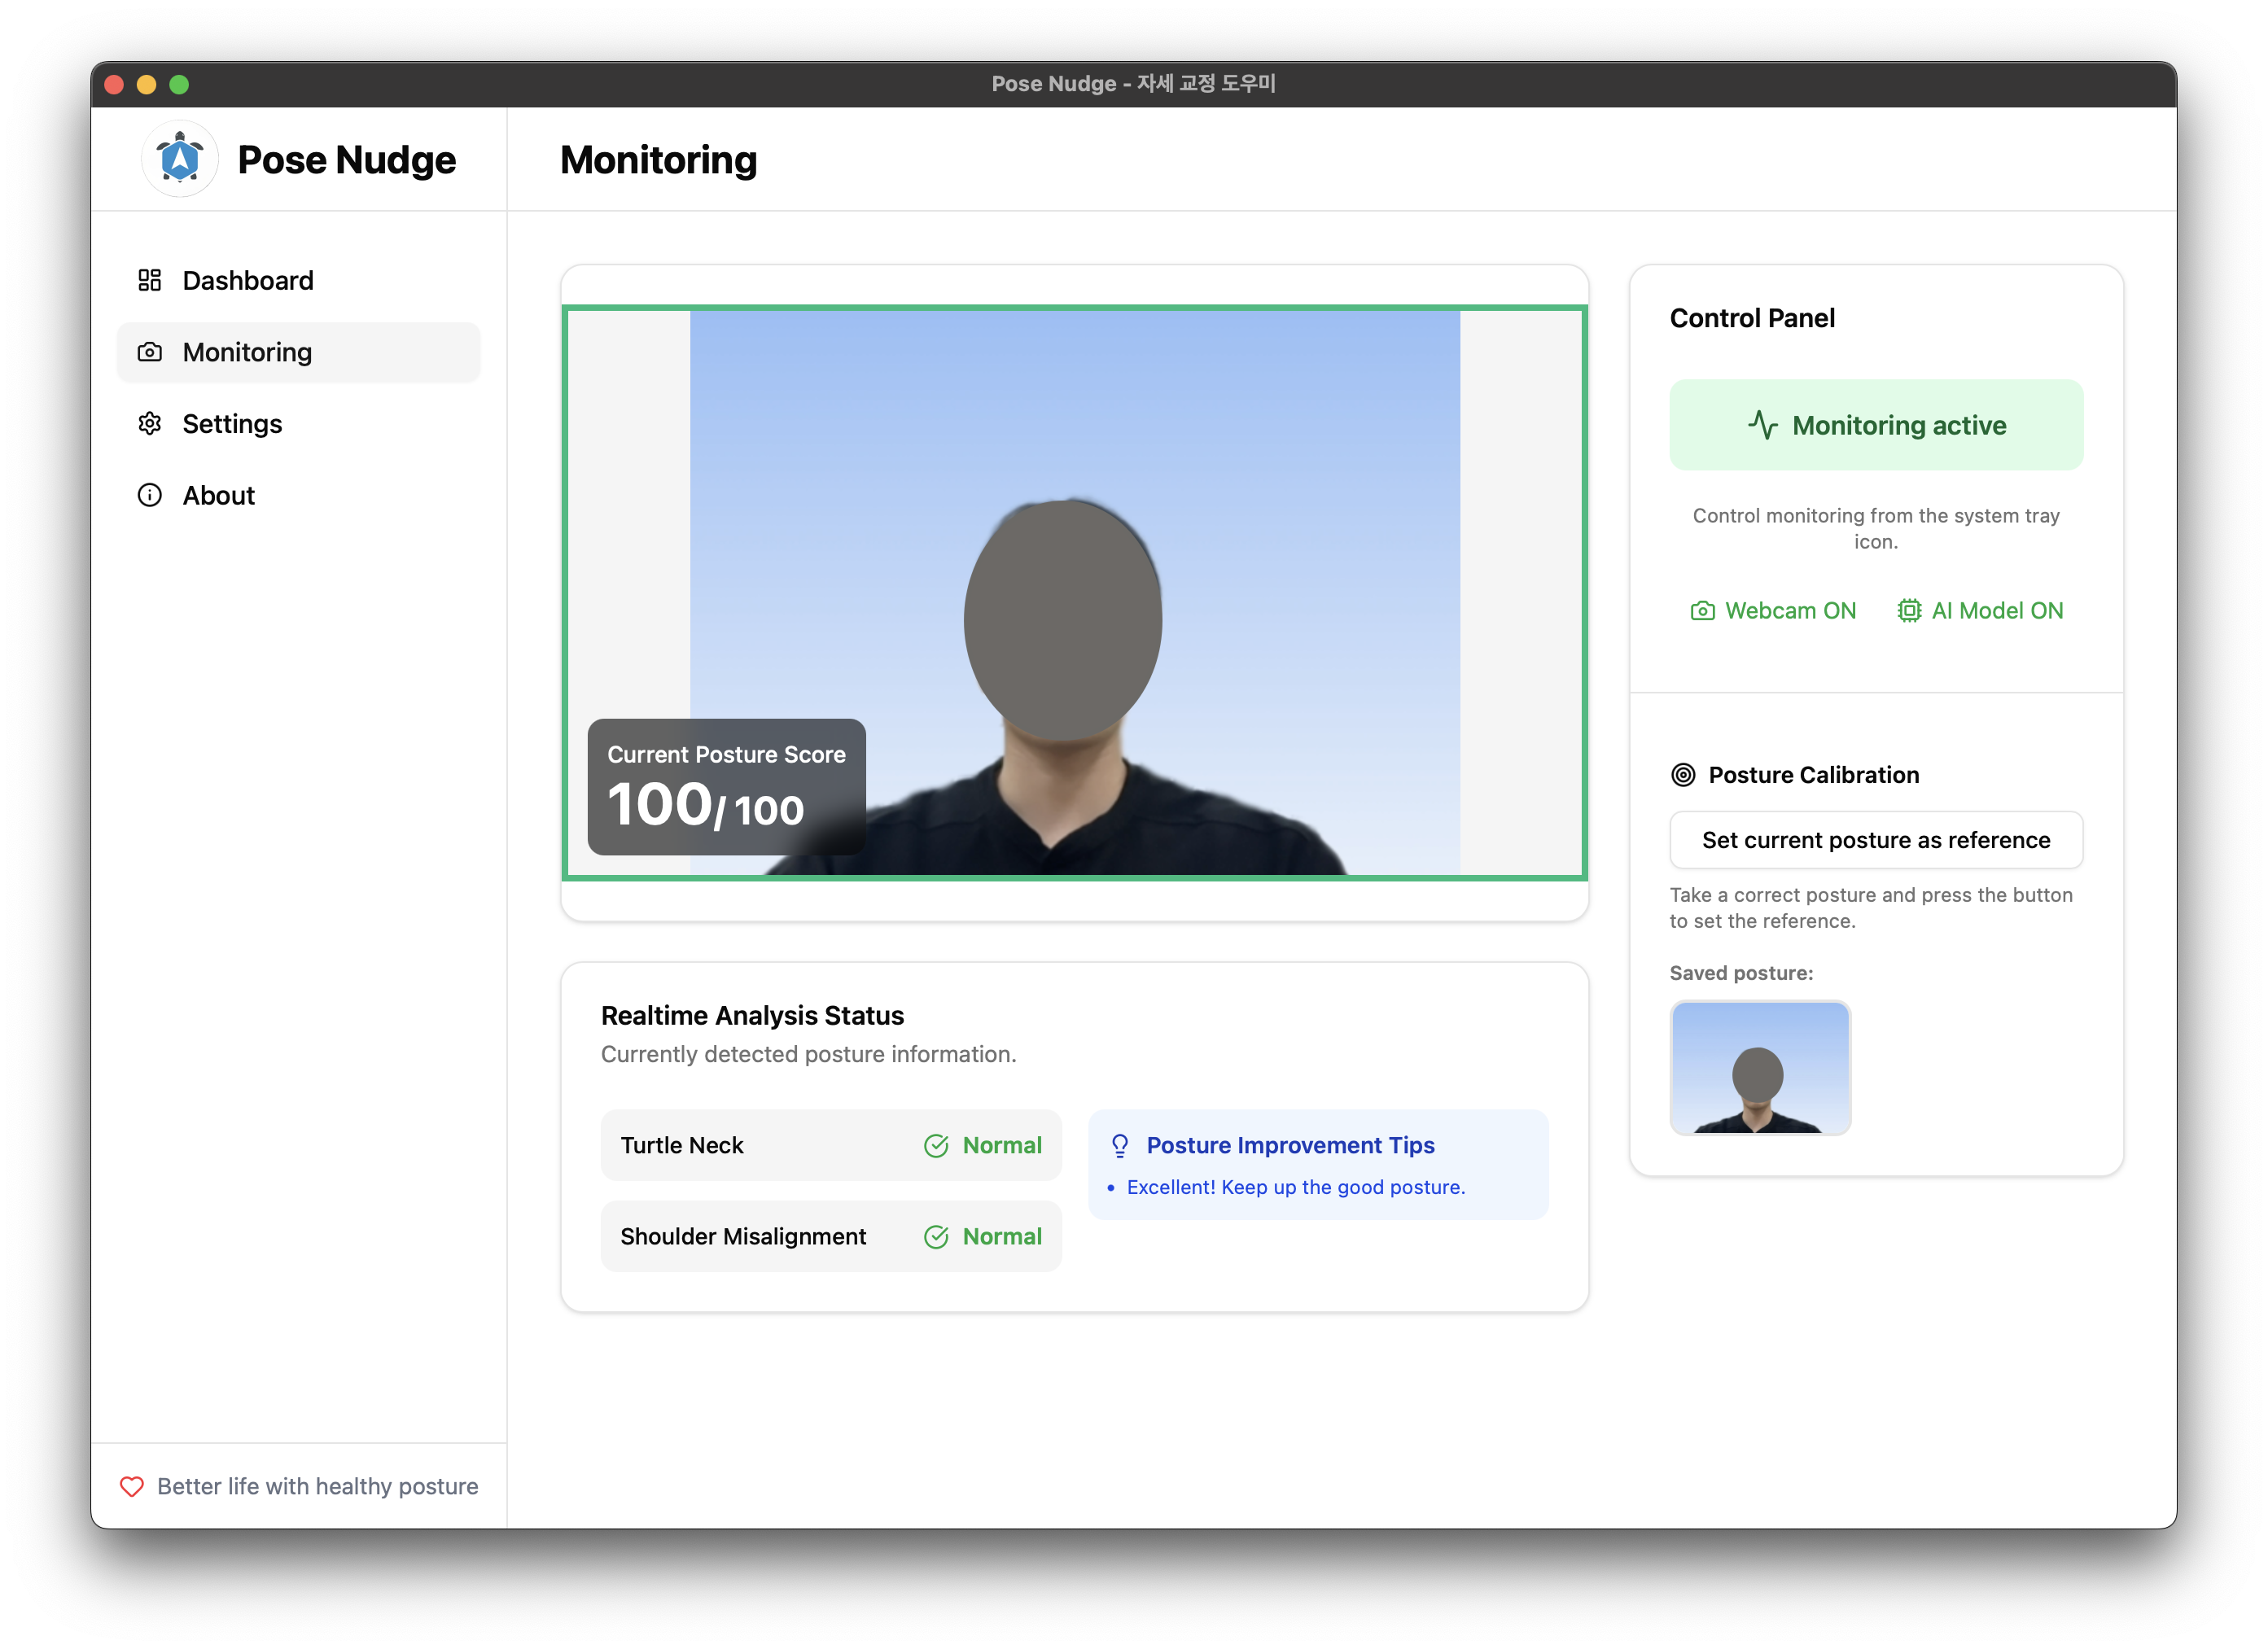The width and height of the screenshot is (2268, 1649).
Task: Click the AI Model ON chip icon
Action: click(x=1909, y=611)
